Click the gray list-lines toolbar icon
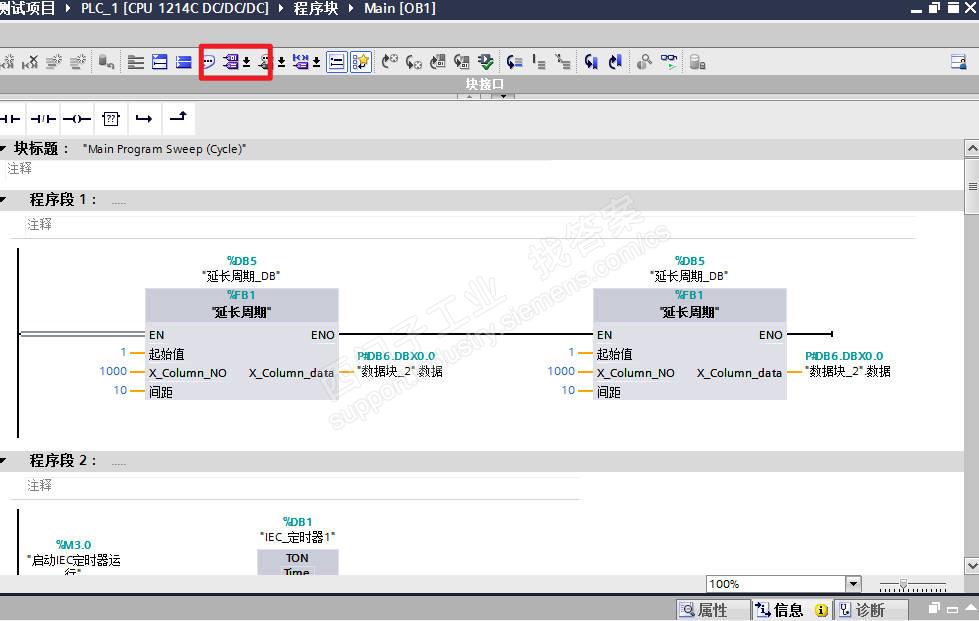 (135, 62)
